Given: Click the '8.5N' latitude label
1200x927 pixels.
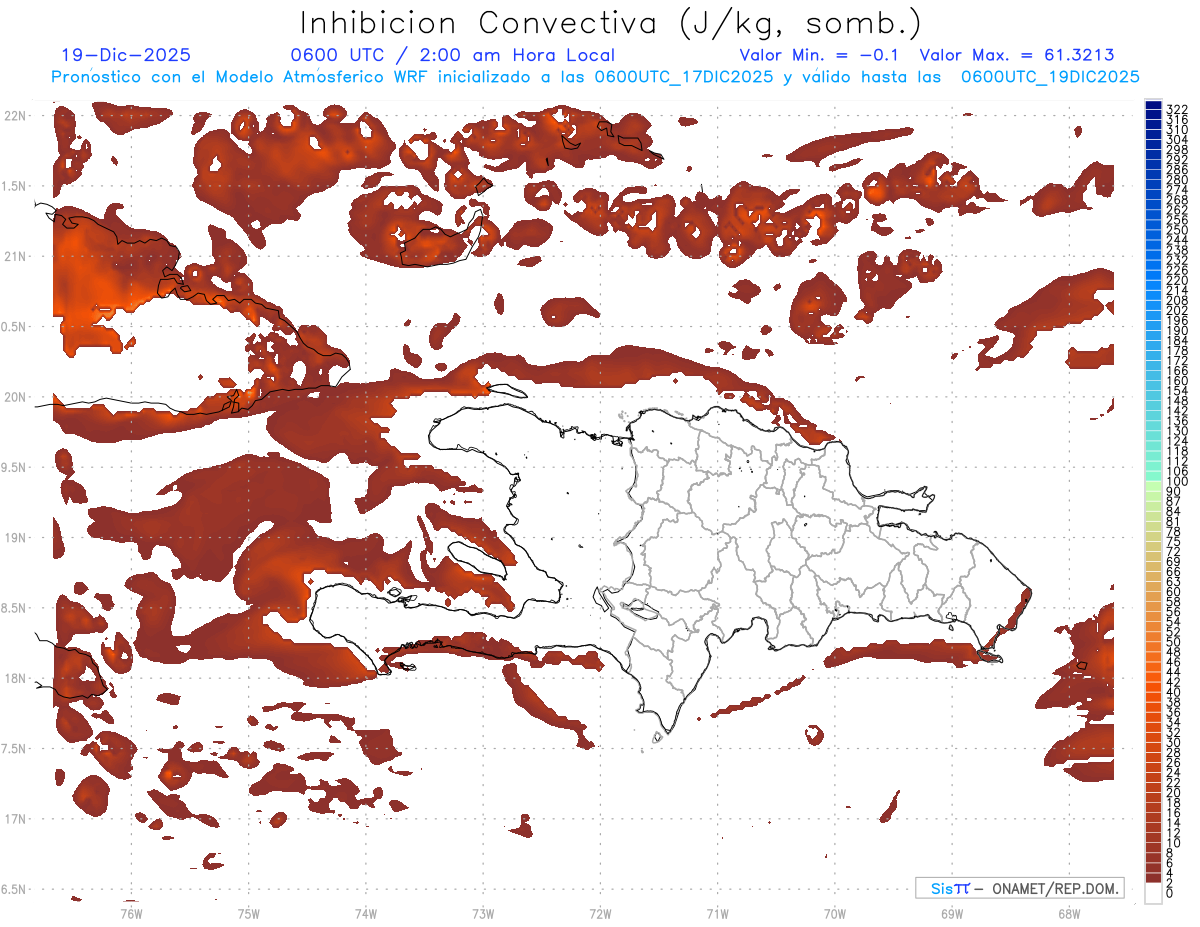Looking at the screenshot, I should click(x=14, y=608).
